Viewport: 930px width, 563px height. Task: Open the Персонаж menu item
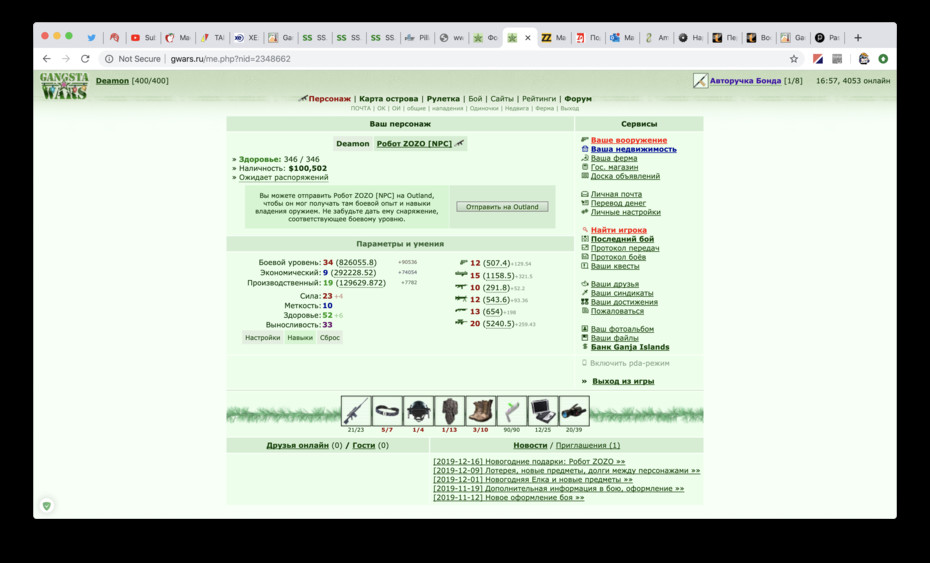(x=329, y=98)
